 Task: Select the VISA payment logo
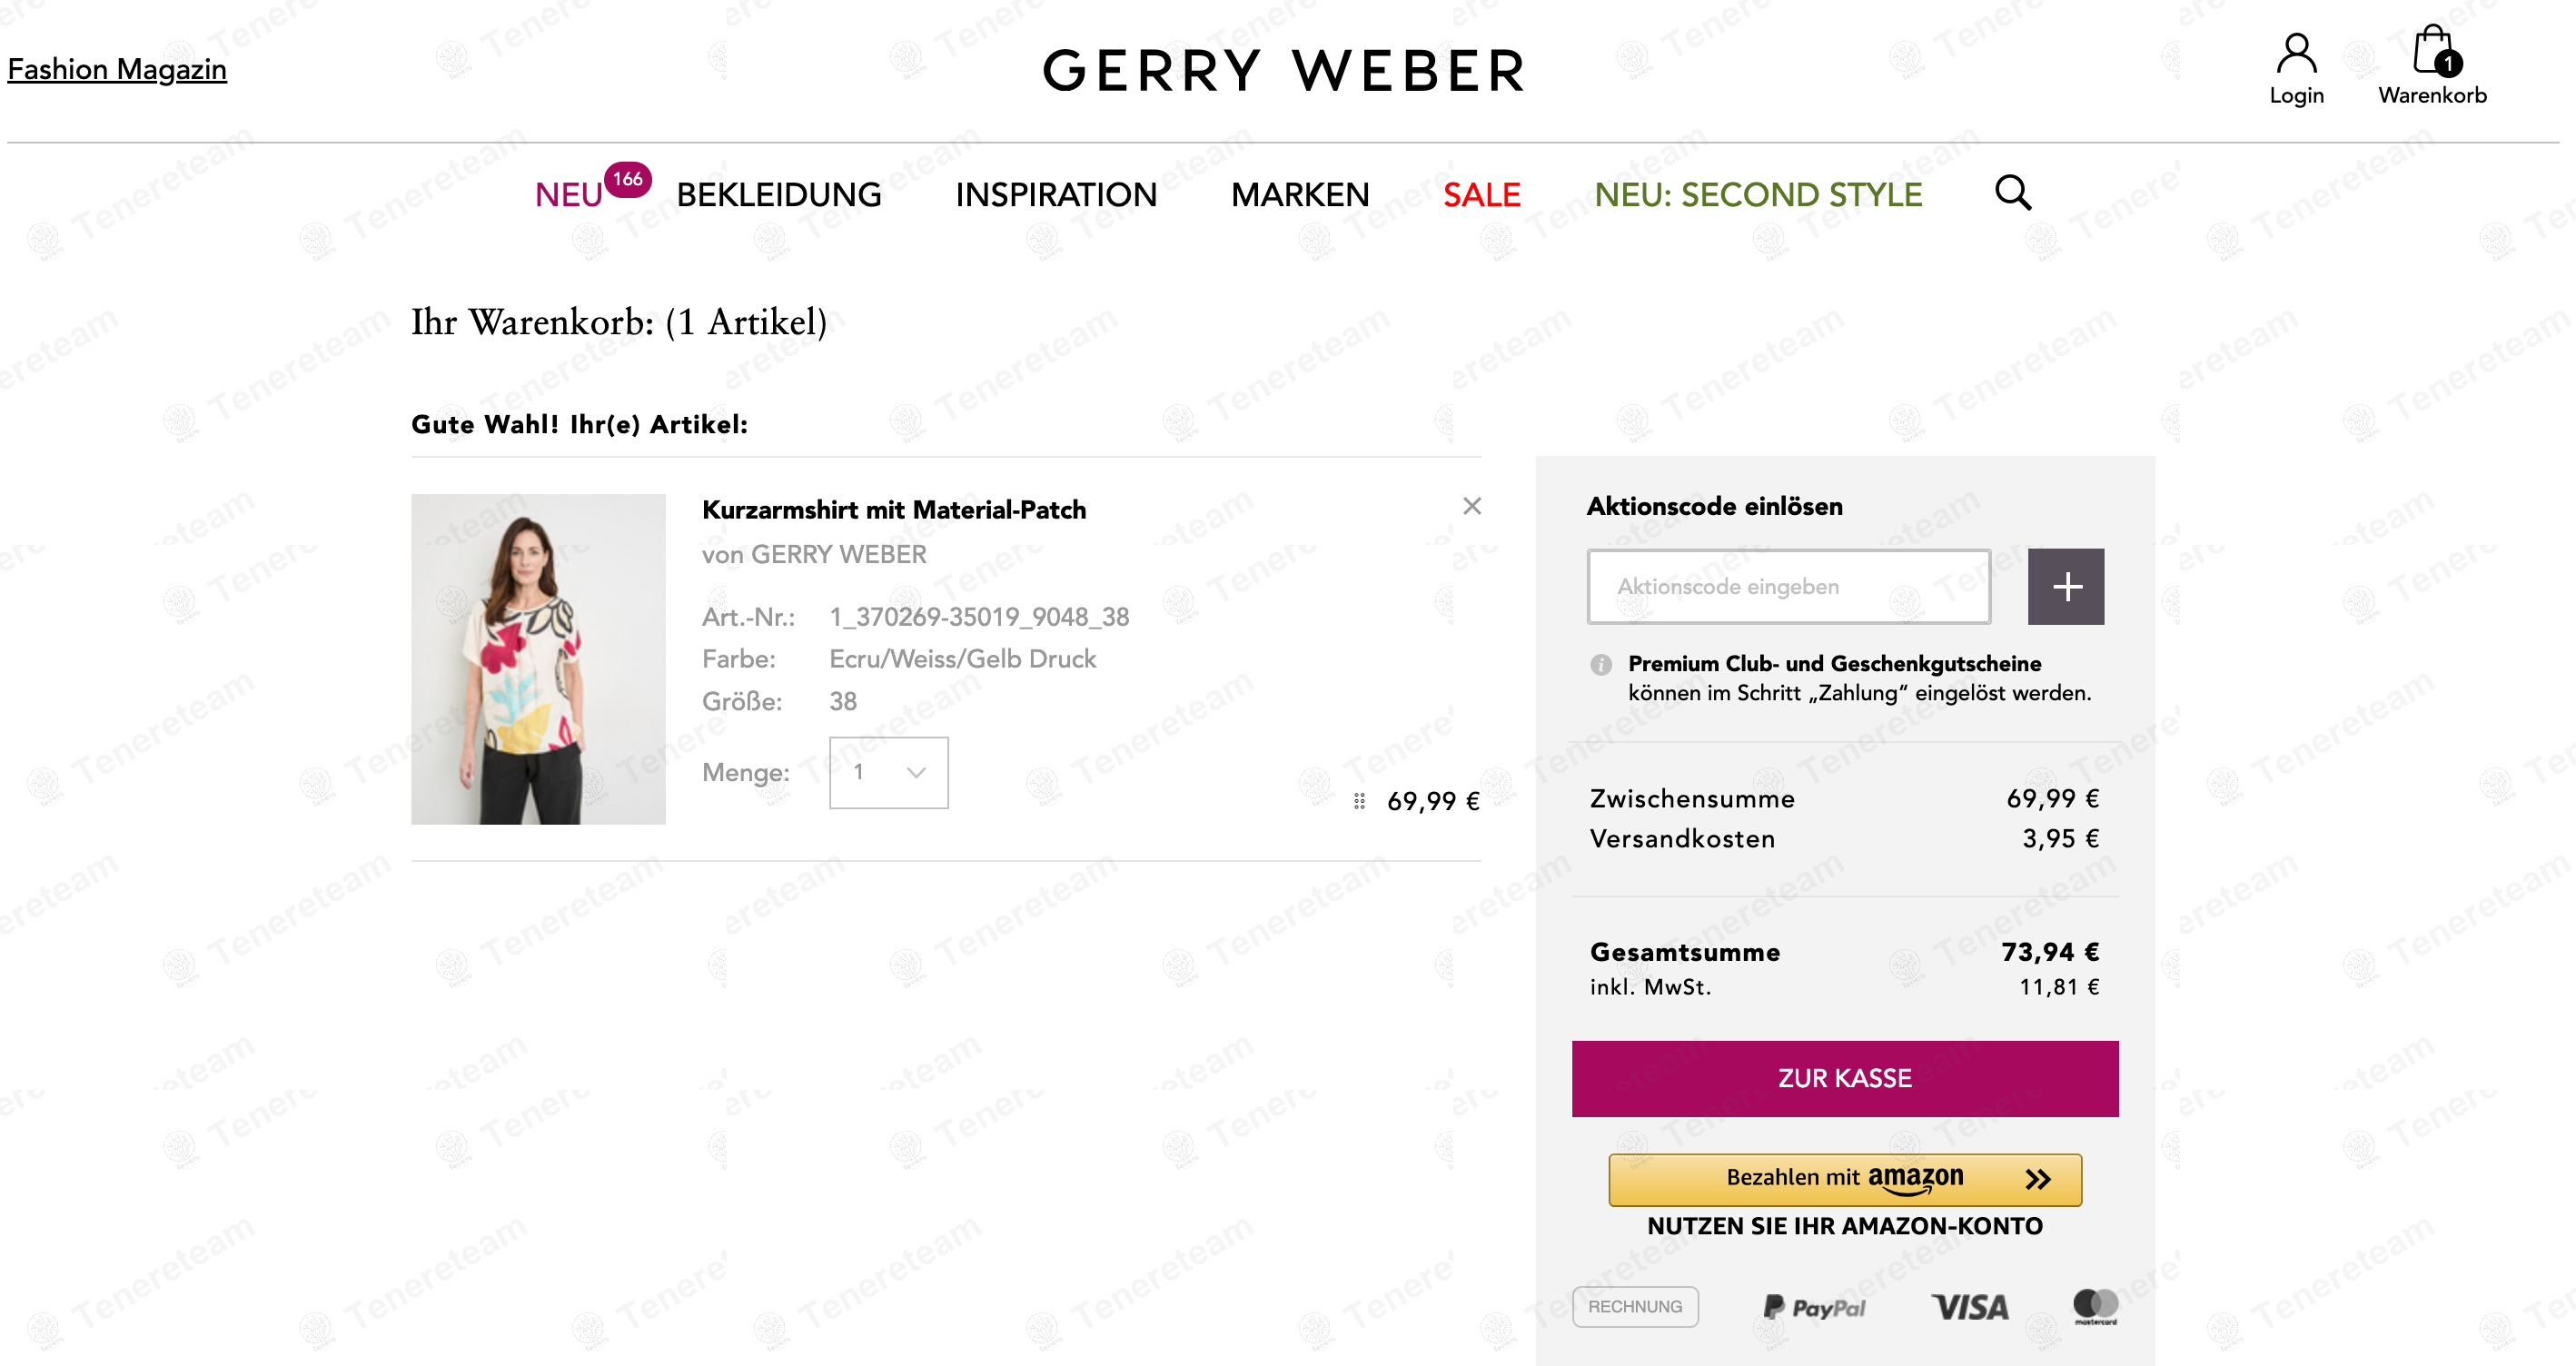[x=1969, y=1307]
